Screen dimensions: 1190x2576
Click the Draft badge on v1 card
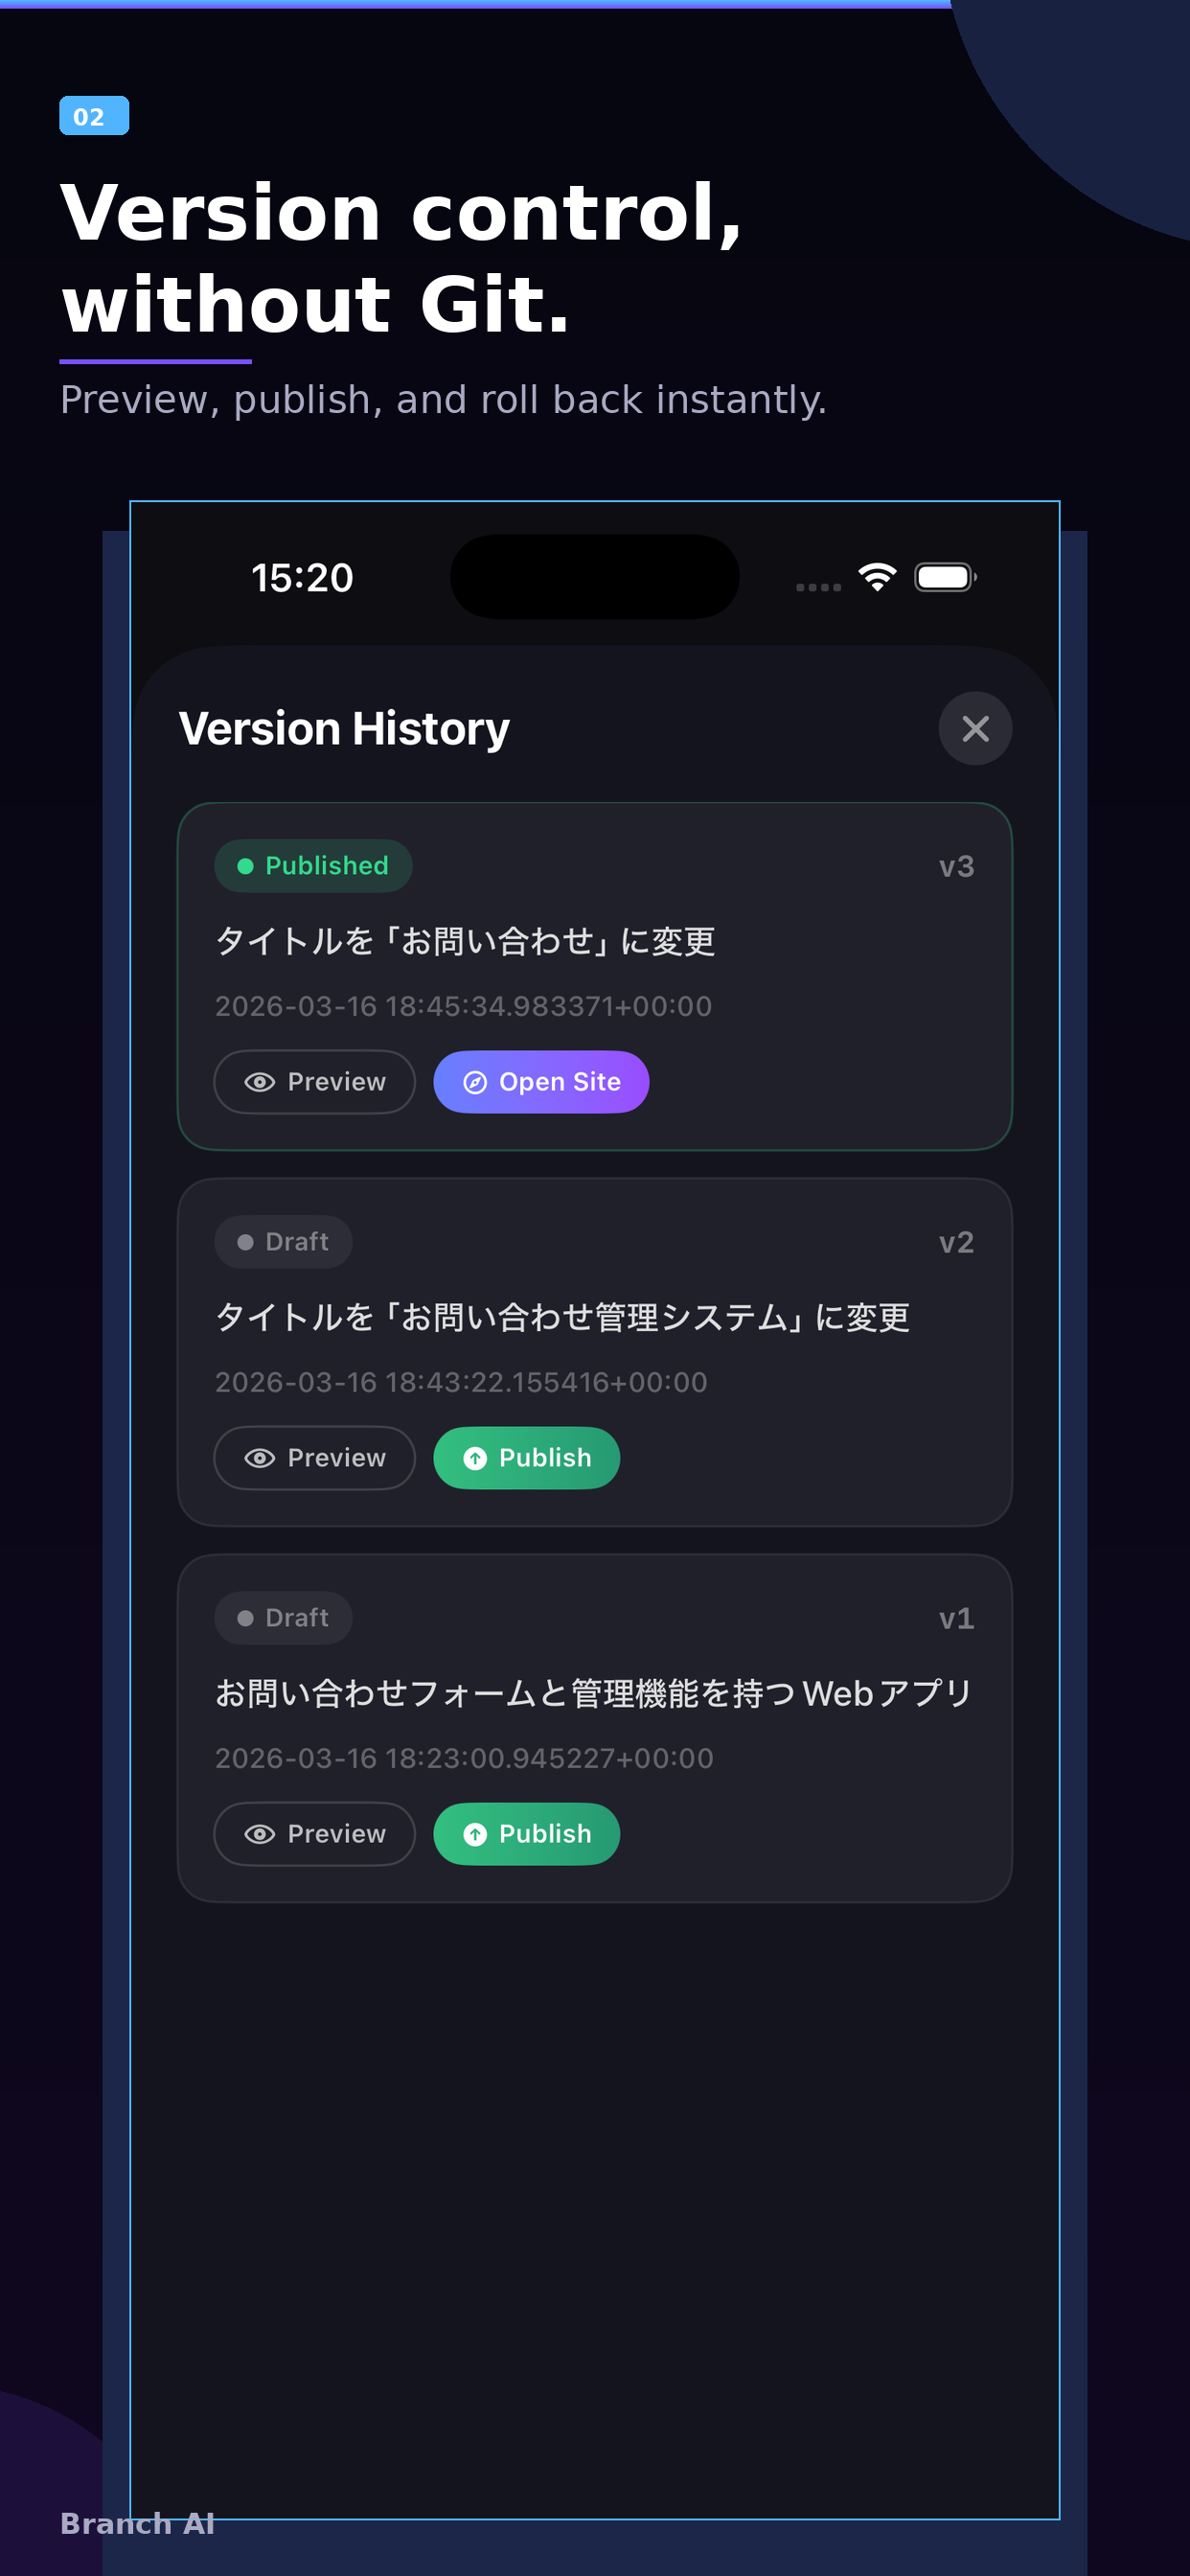(283, 1618)
